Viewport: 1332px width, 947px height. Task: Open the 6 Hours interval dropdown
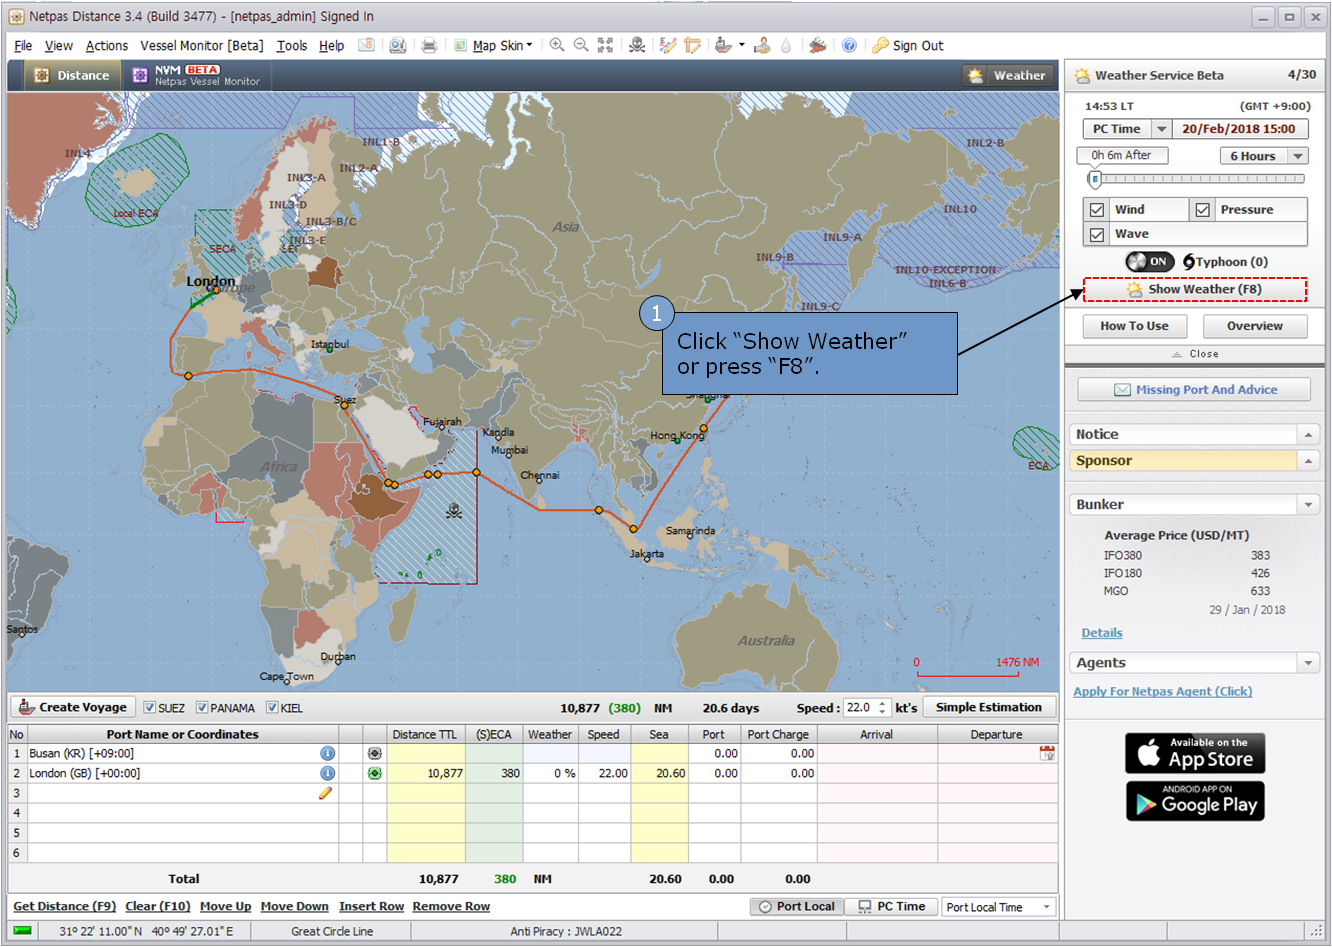click(1297, 156)
